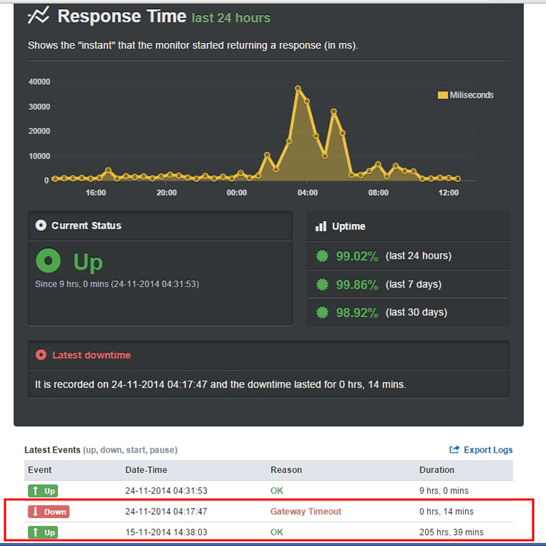Click date 24-11-2014 04:31:53 in events table
The image size is (546, 546).
(166, 491)
